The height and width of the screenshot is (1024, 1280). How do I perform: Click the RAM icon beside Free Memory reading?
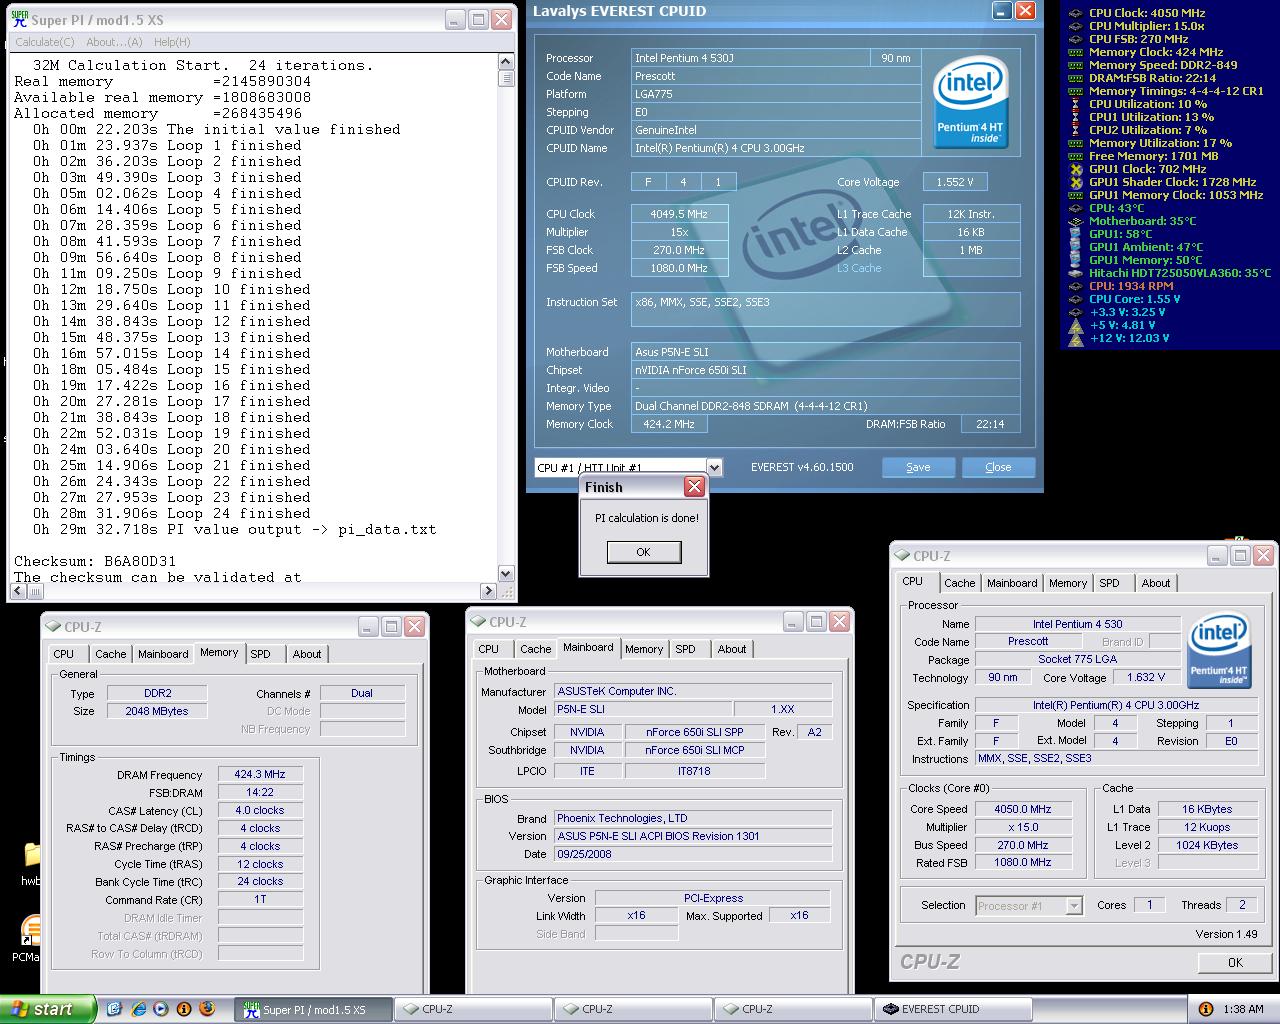1075,156
